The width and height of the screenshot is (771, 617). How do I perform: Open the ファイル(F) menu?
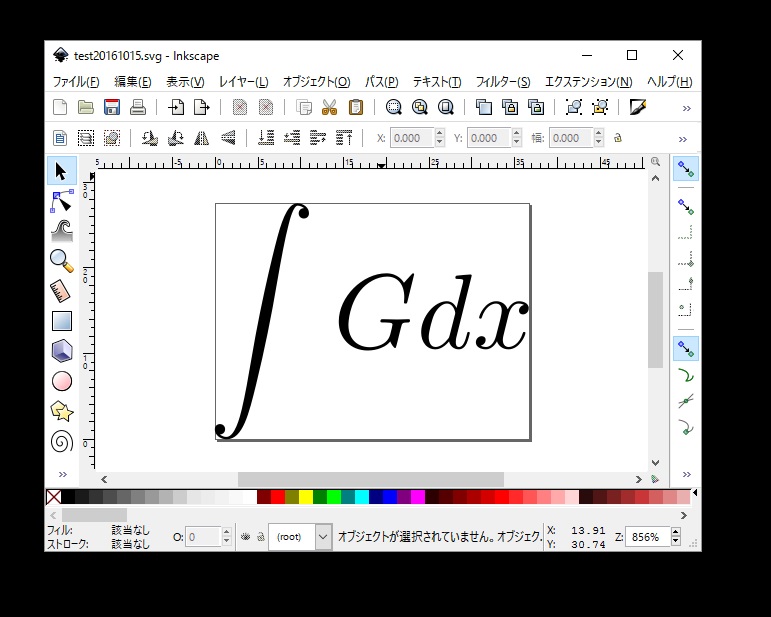pos(76,82)
